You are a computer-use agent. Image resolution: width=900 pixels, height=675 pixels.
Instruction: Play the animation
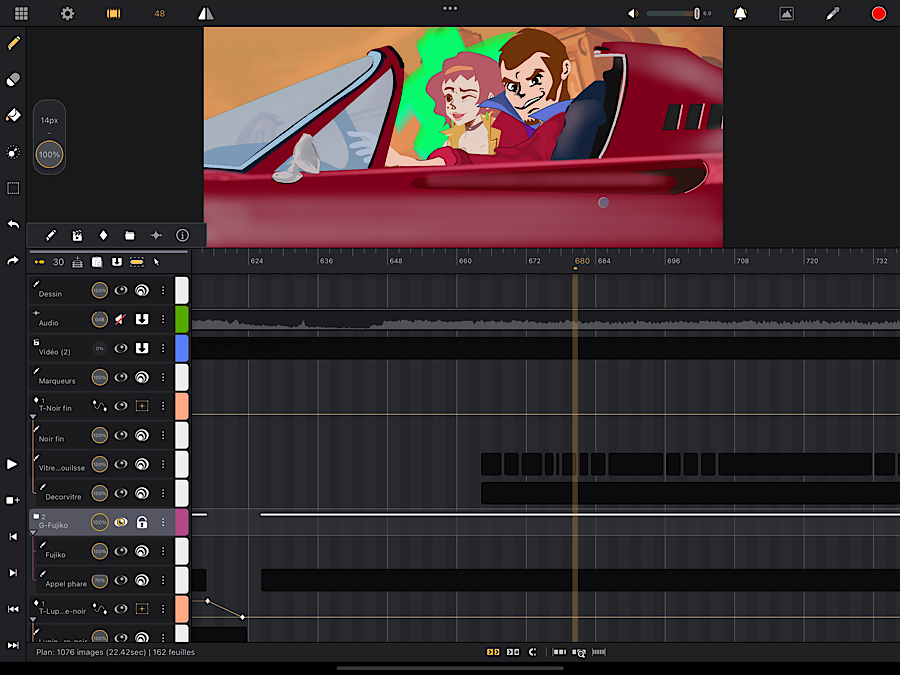12,464
